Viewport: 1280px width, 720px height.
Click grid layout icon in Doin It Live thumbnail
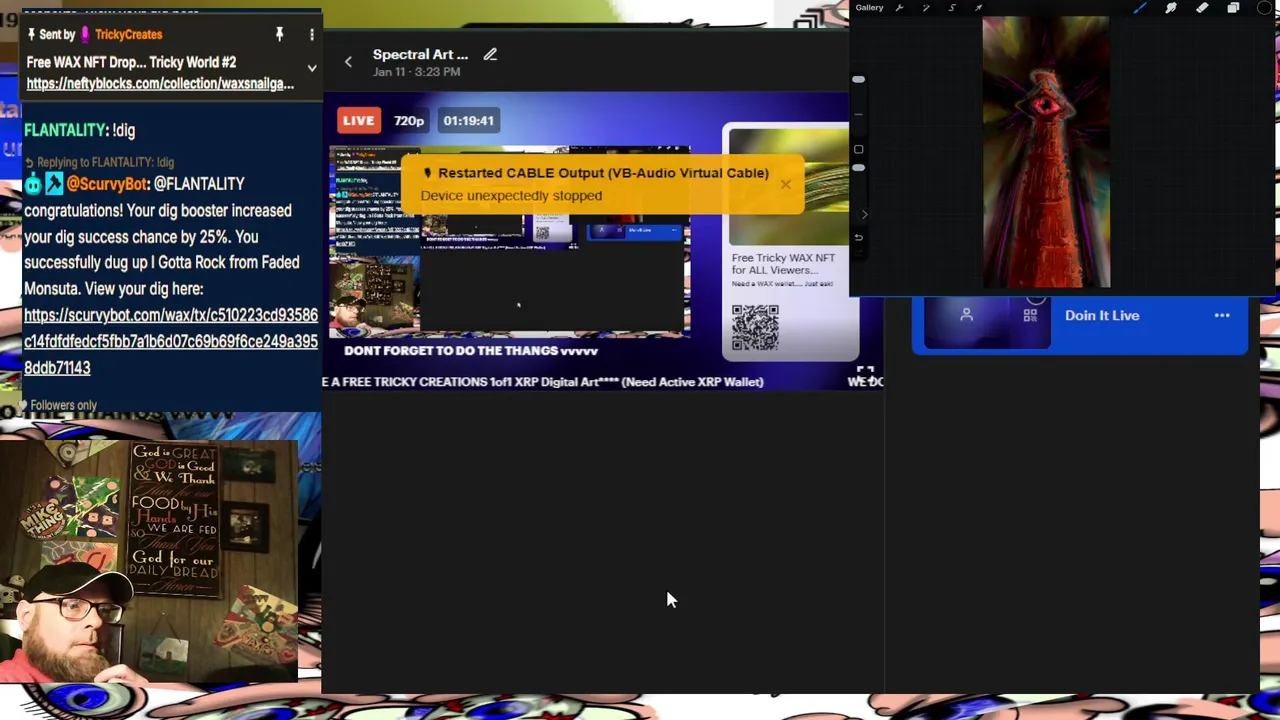(x=1030, y=316)
